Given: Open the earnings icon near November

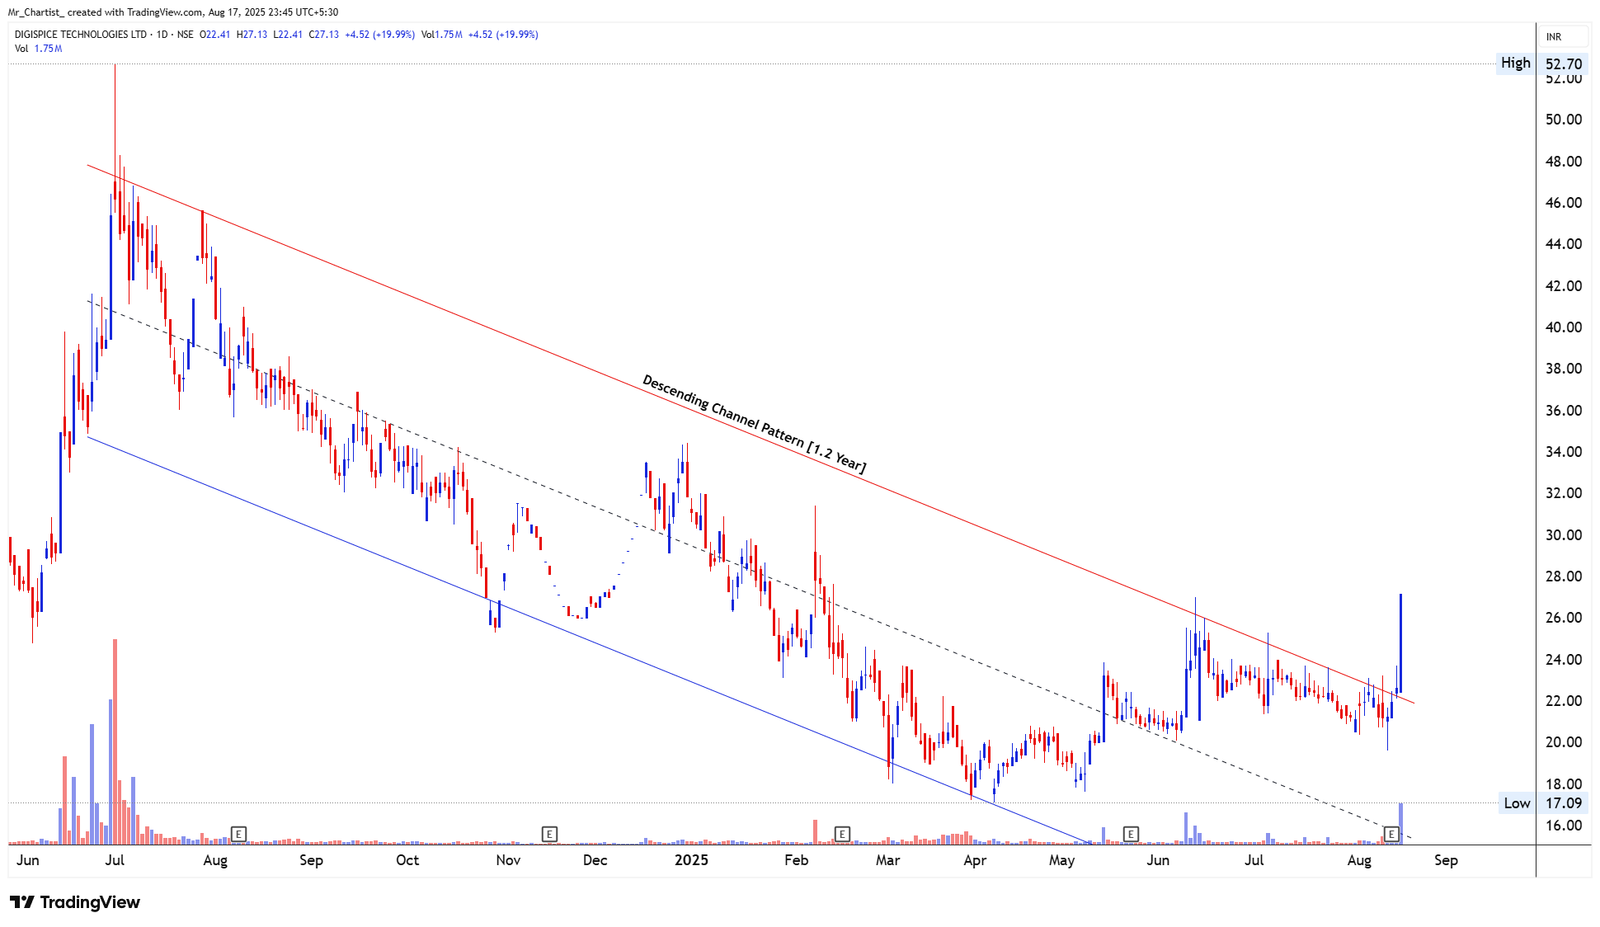Looking at the screenshot, I should [x=548, y=833].
